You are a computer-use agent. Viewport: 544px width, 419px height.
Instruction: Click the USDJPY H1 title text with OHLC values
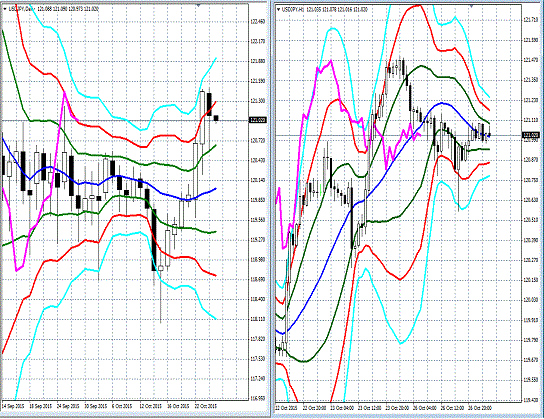click(x=326, y=9)
